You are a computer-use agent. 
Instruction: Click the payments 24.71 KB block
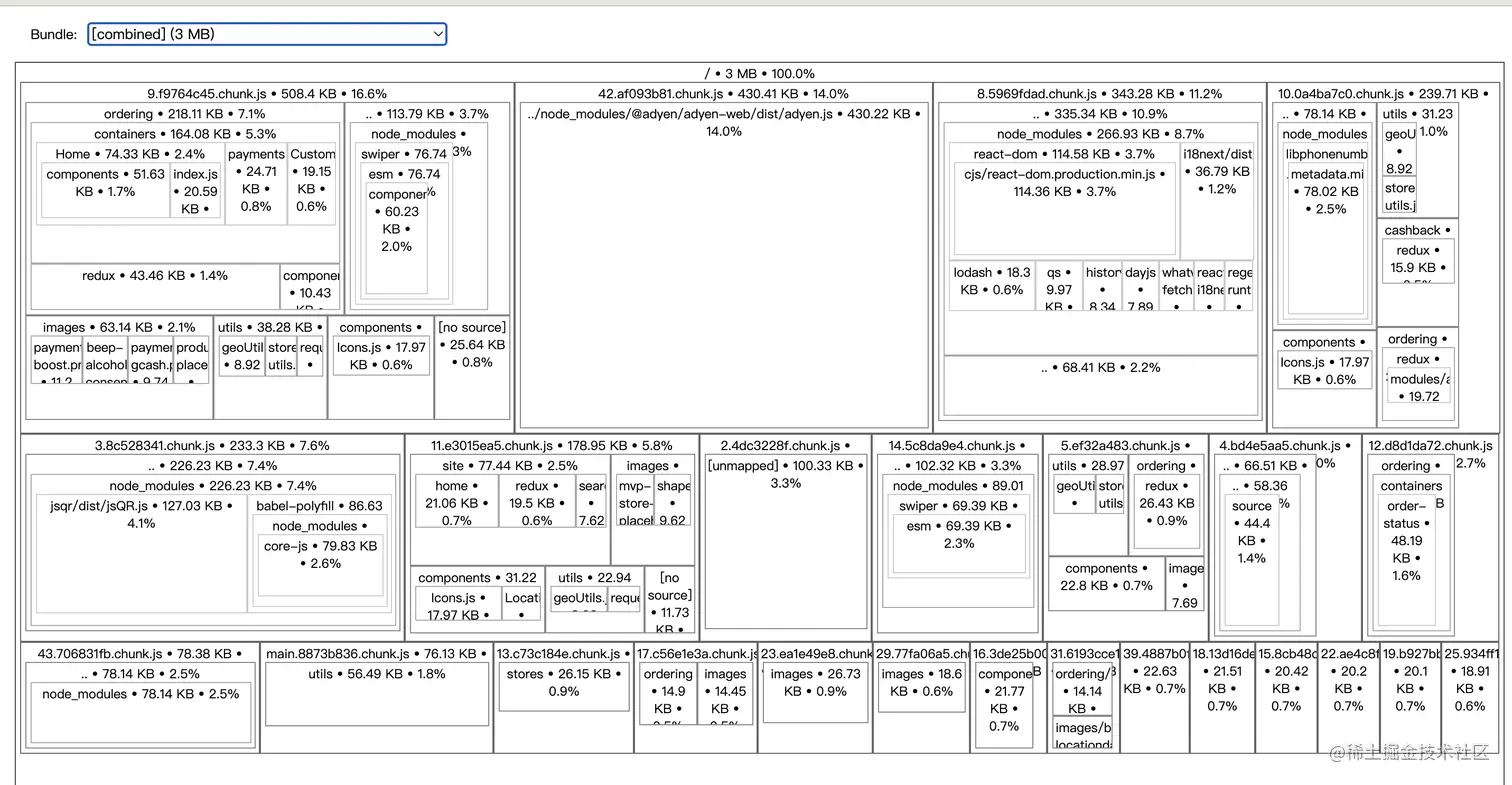[x=256, y=184]
